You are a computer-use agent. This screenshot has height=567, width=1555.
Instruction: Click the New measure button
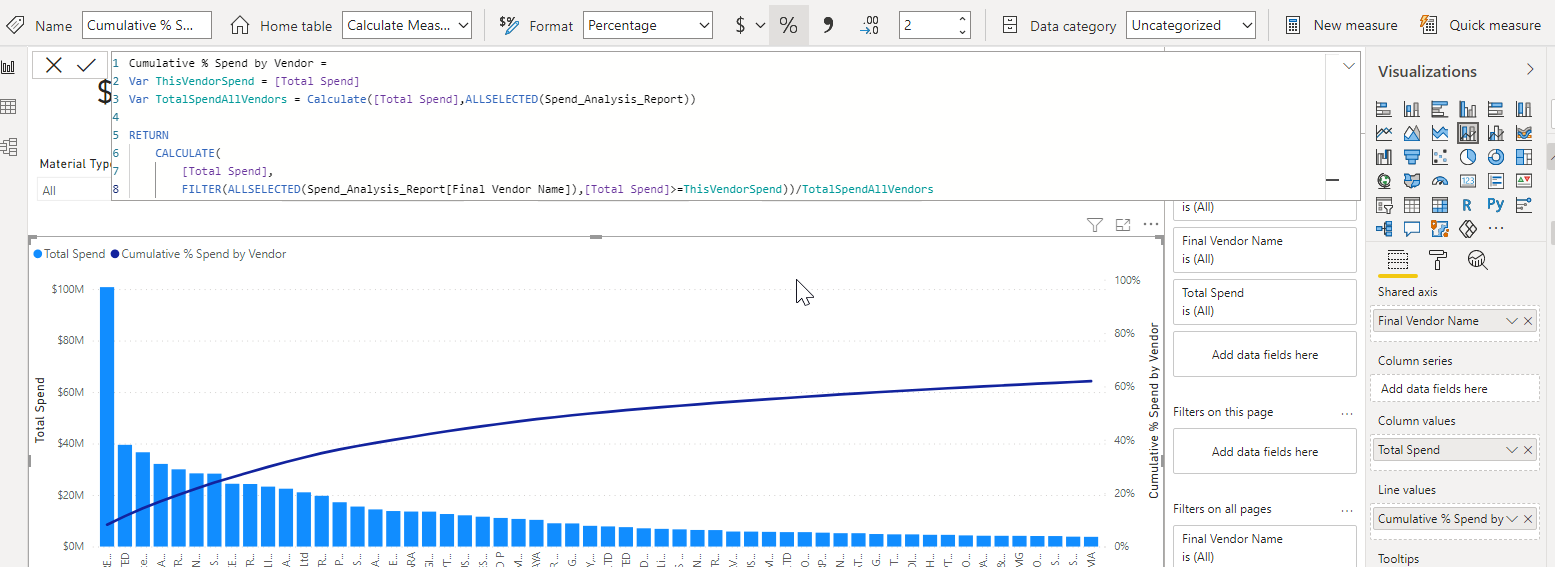coord(1342,25)
